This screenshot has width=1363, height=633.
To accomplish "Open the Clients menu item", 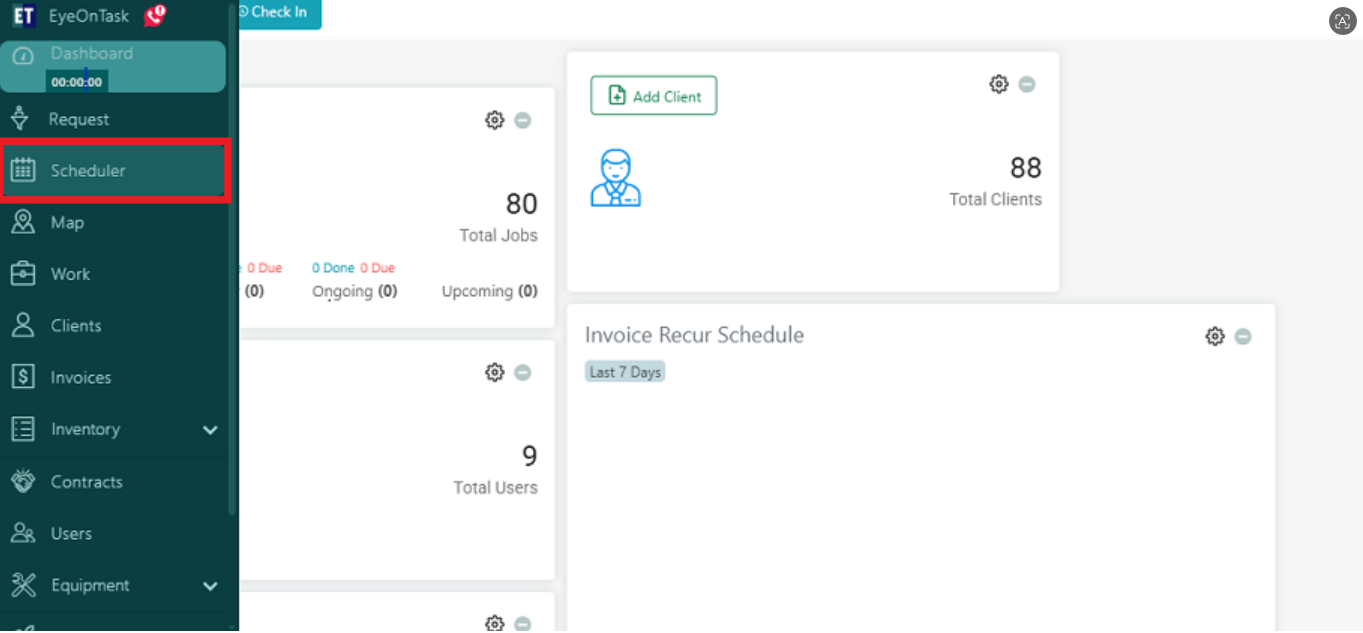I will click(x=76, y=326).
